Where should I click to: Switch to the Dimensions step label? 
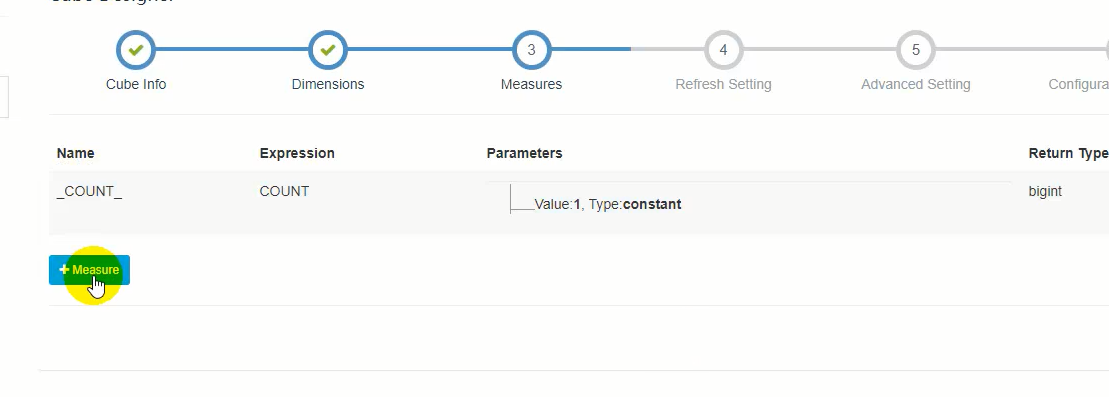click(327, 84)
